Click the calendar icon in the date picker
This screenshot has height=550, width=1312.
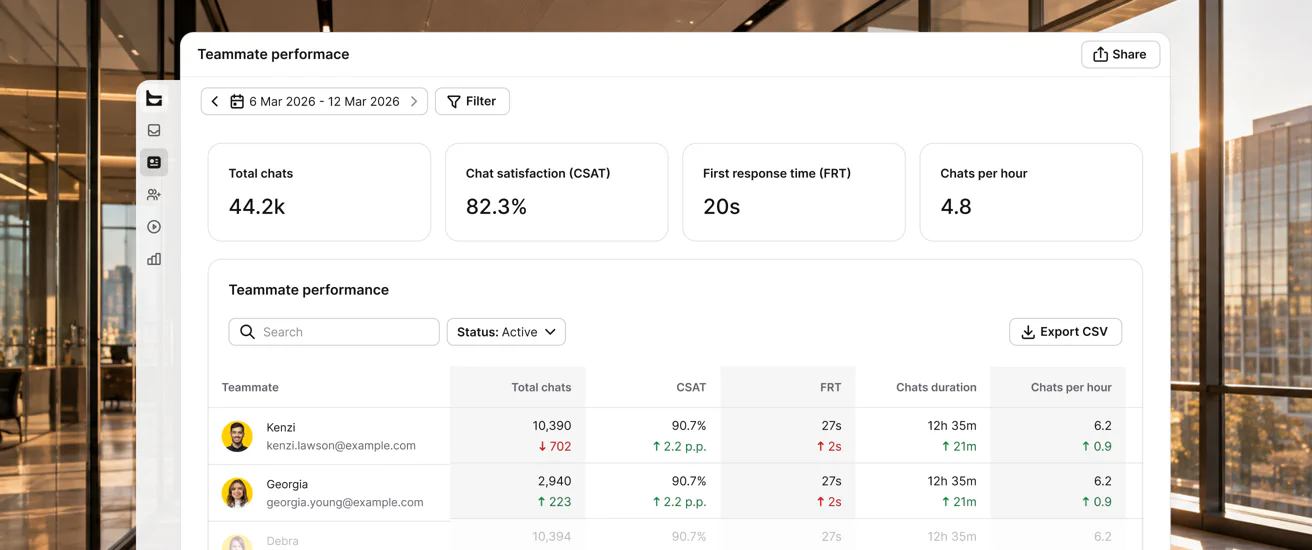click(237, 101)
